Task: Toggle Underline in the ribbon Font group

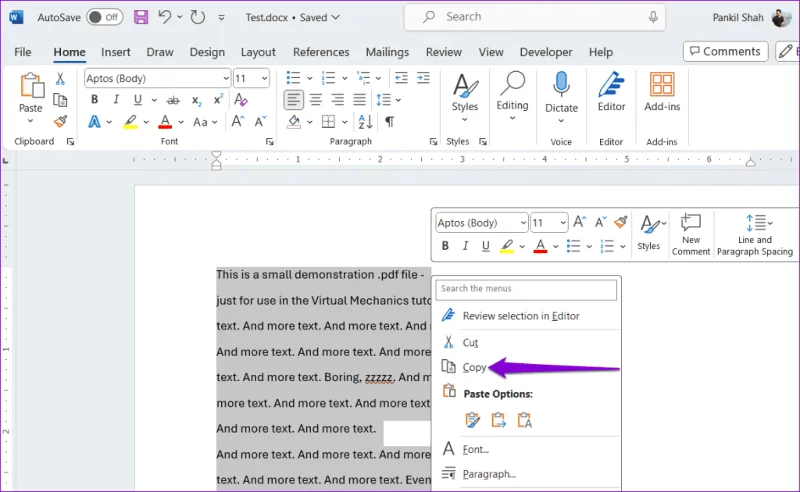Action: 138,100
